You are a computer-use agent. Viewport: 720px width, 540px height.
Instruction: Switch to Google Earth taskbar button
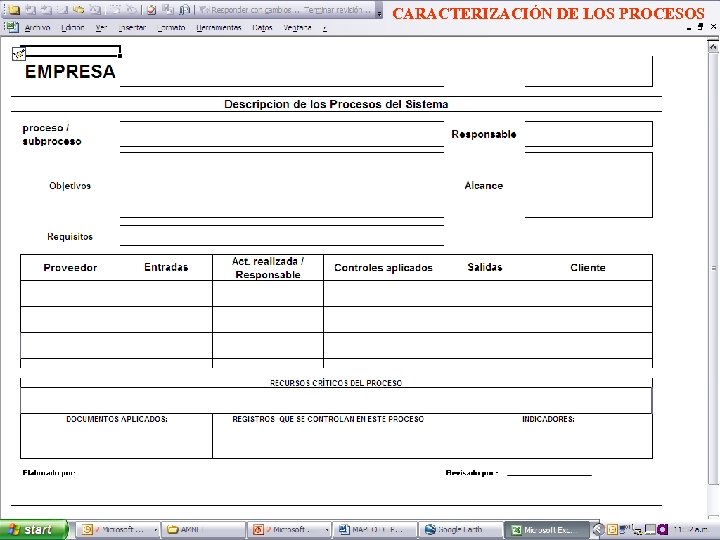click(460, 530)
